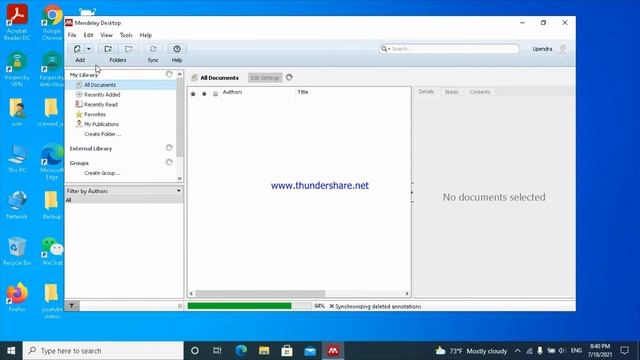Image resolution: width=640 pixels, height=360 pixels.
Task: Open the Edit menu
Action: tap(88, 35)
